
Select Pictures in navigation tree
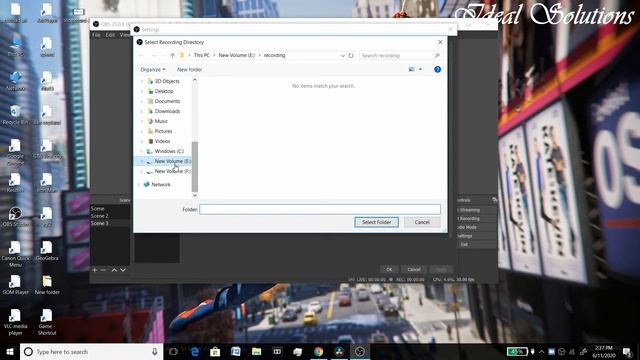pyautogui.click(x=163, y=131)
